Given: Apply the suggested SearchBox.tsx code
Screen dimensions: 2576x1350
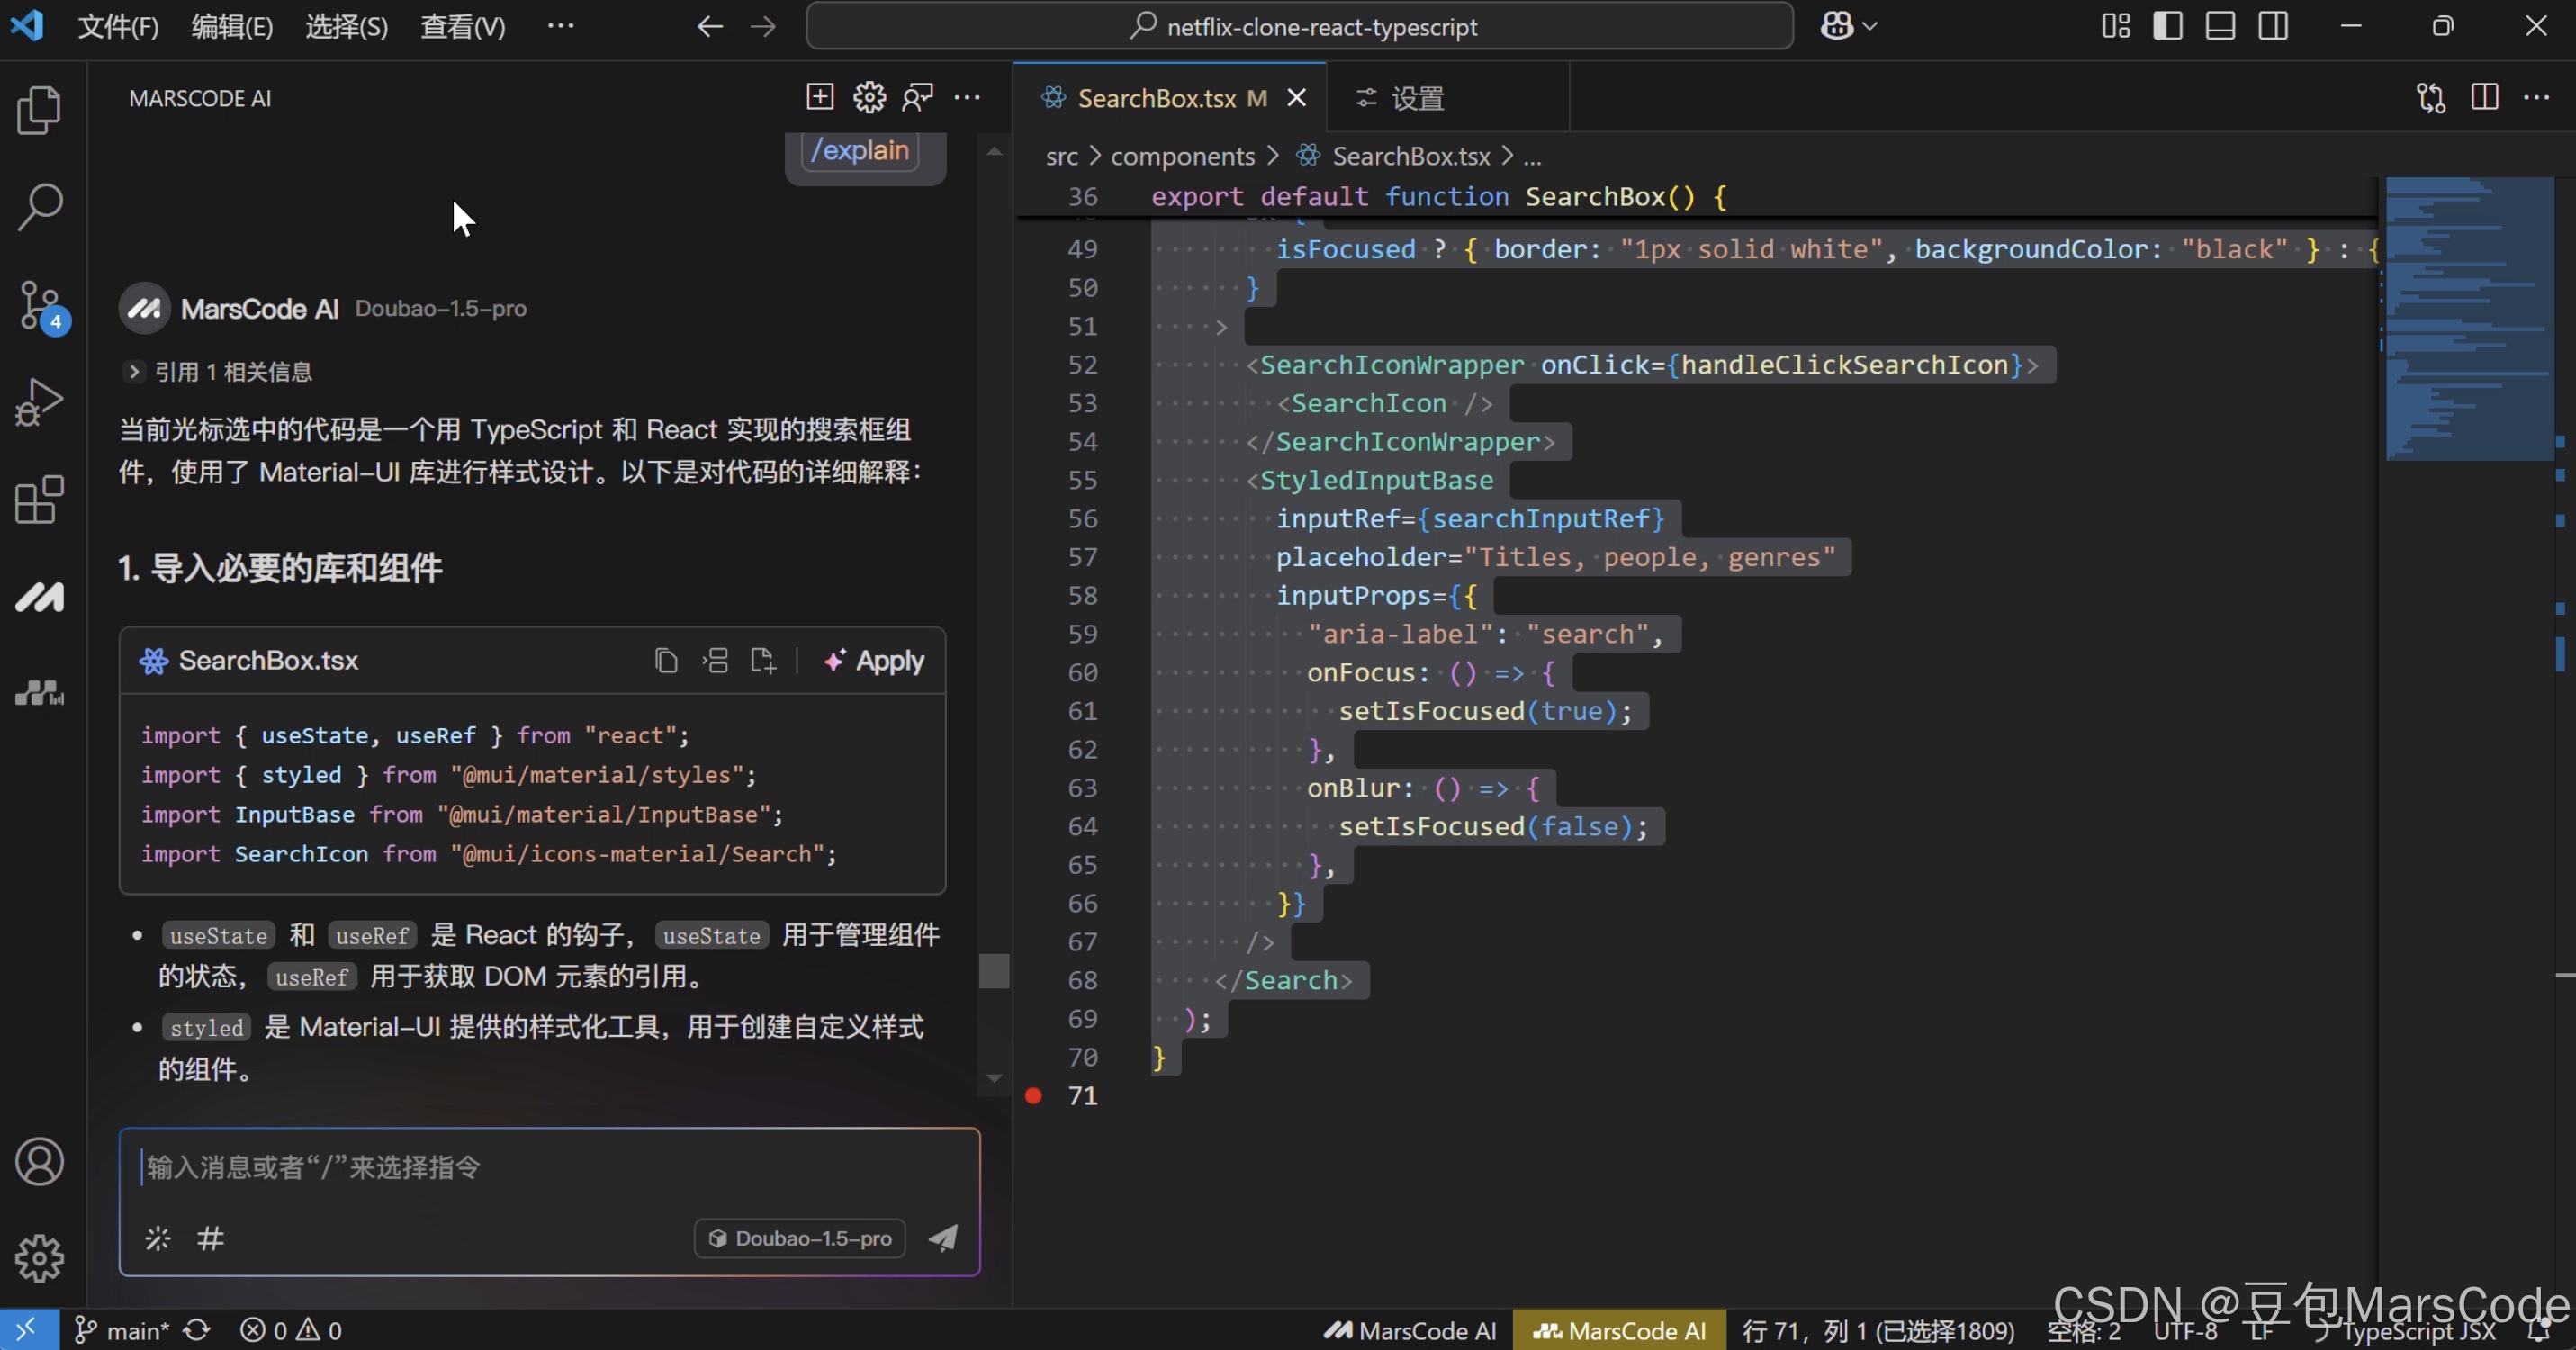Looking at the screenshot, I should (x=874, y=661).
